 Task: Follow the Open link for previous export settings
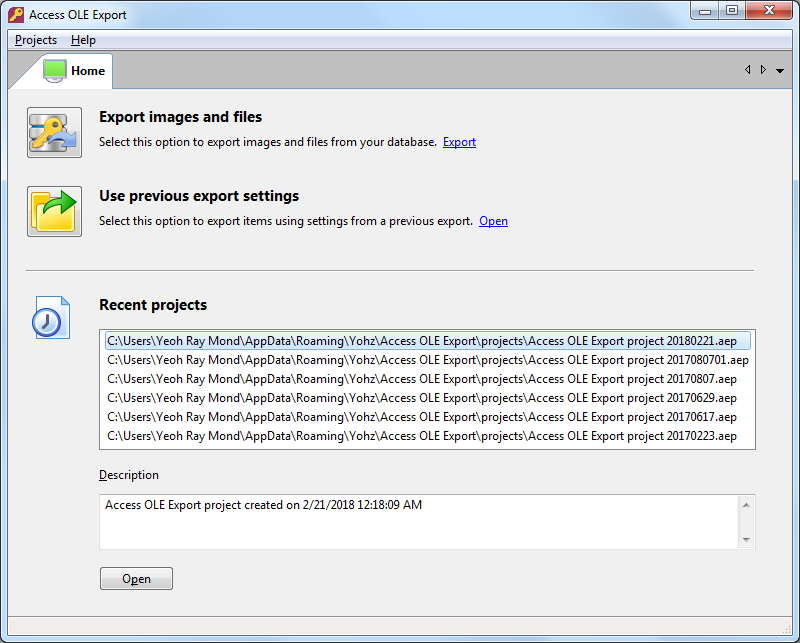[x=493, y=221]
